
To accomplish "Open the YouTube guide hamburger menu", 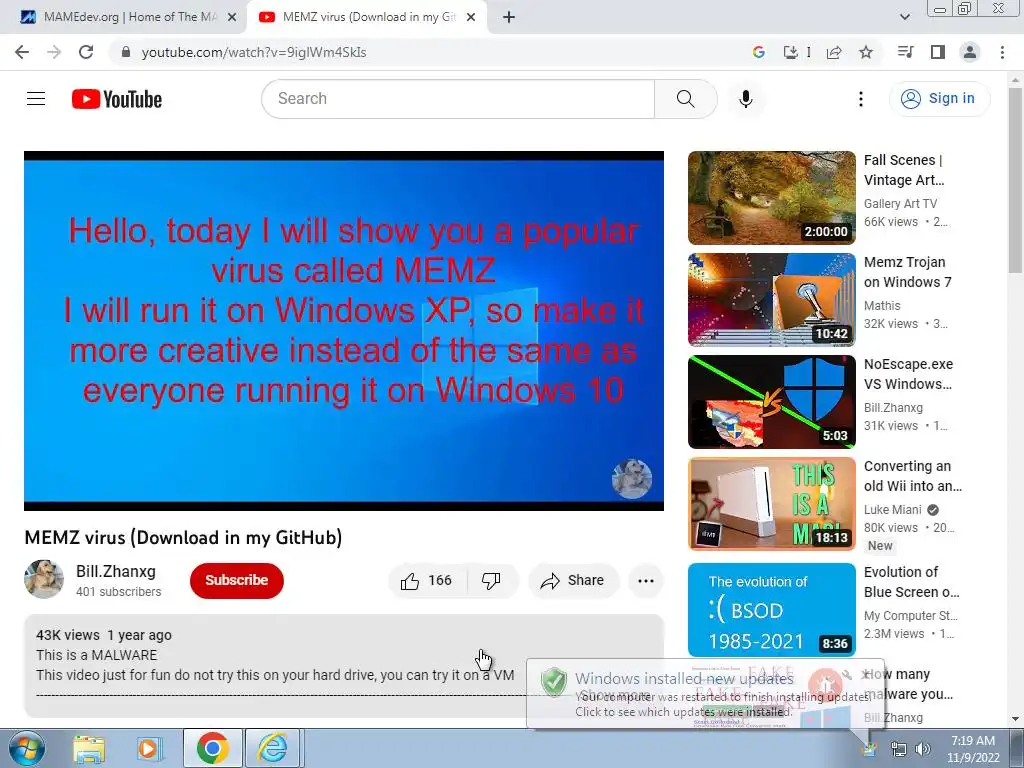I will (36, 99).
